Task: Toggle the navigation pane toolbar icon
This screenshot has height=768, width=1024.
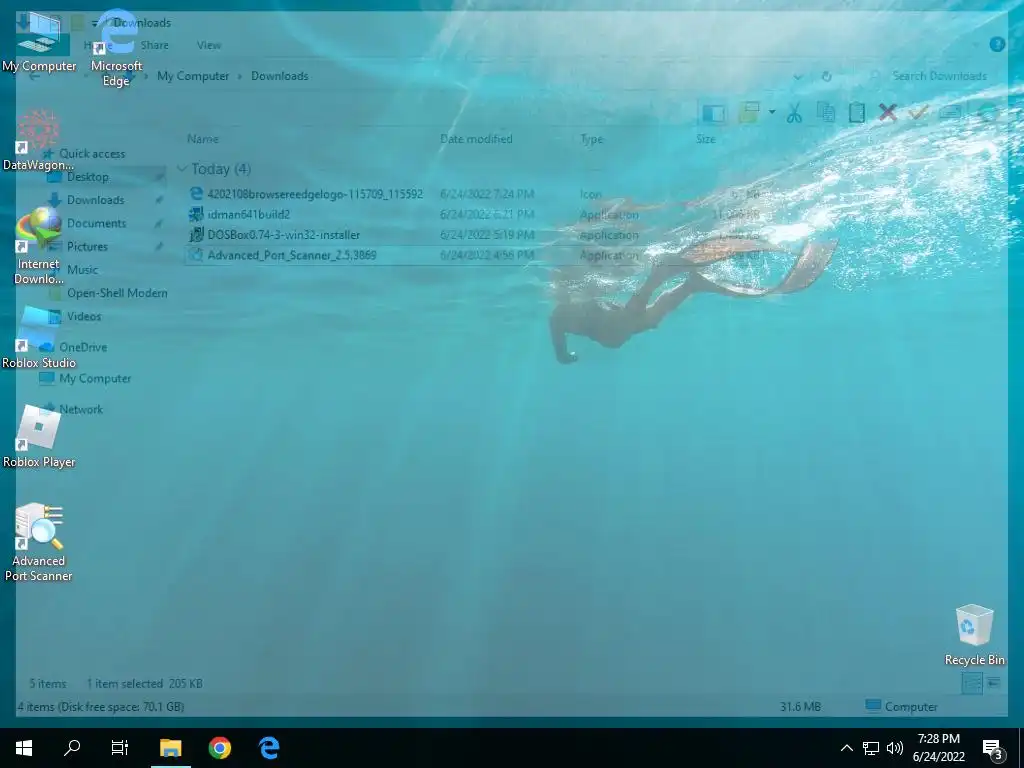Action: pyautogui.click(x=713, y=113)
